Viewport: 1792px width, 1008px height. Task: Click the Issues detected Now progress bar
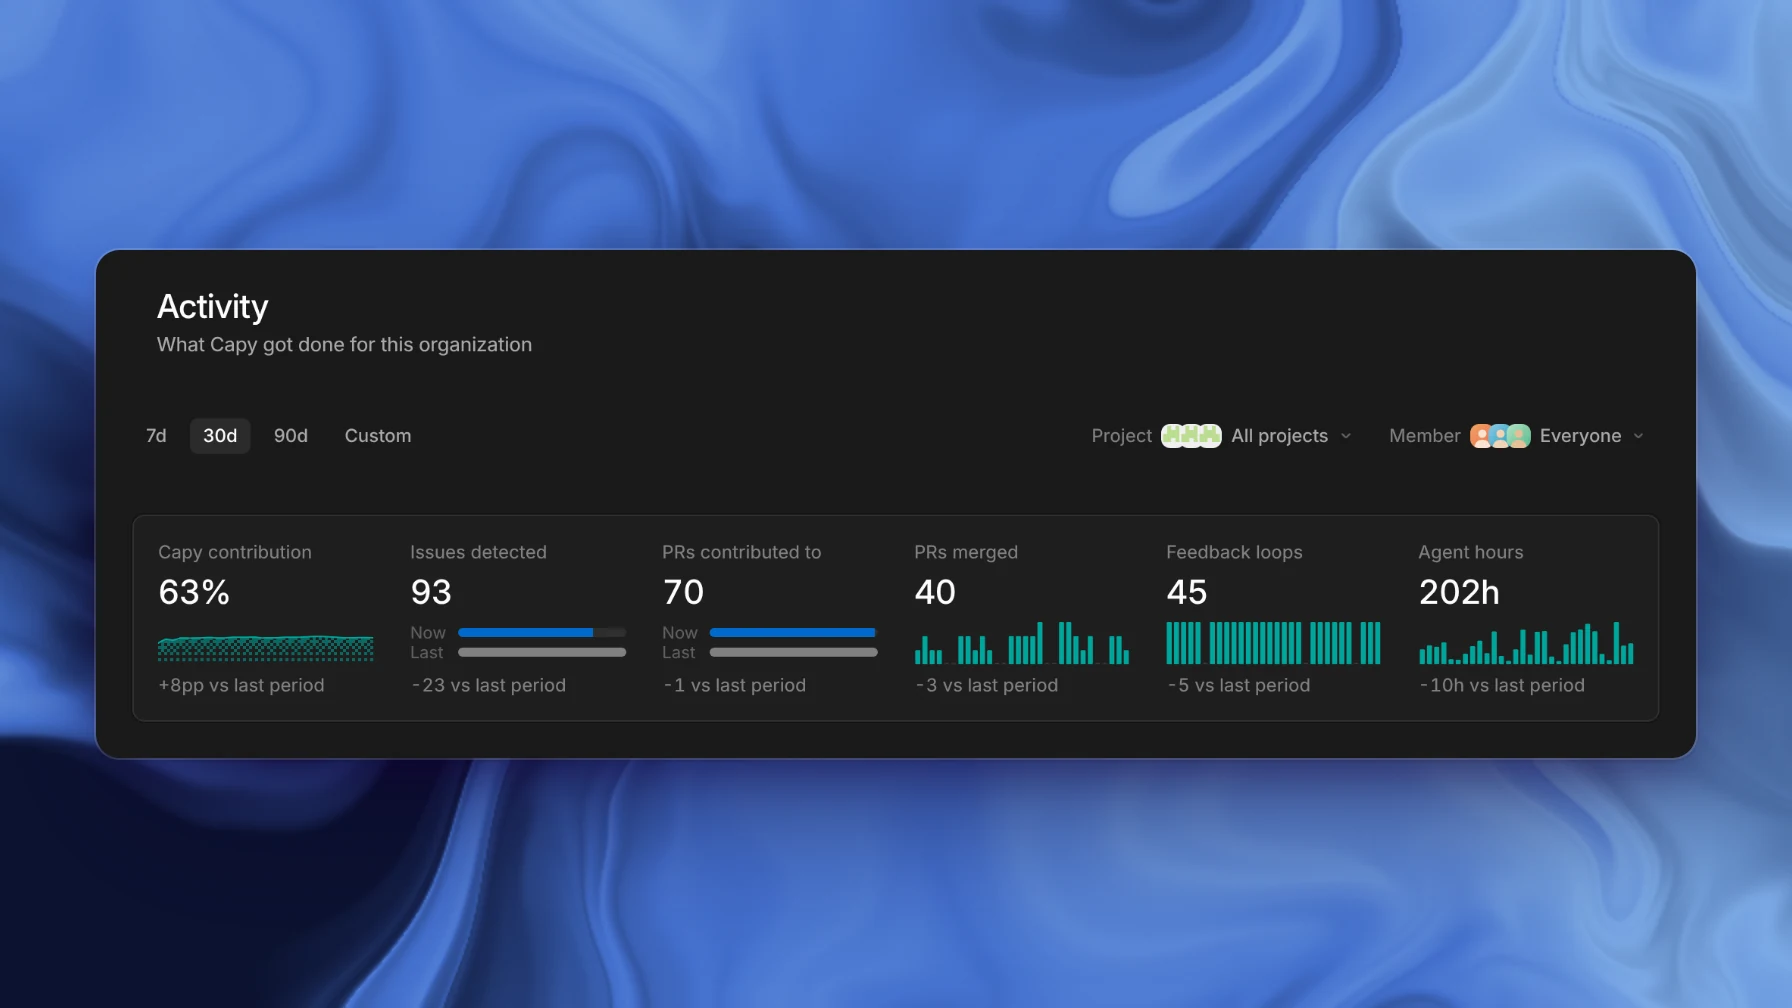[542, 632]
